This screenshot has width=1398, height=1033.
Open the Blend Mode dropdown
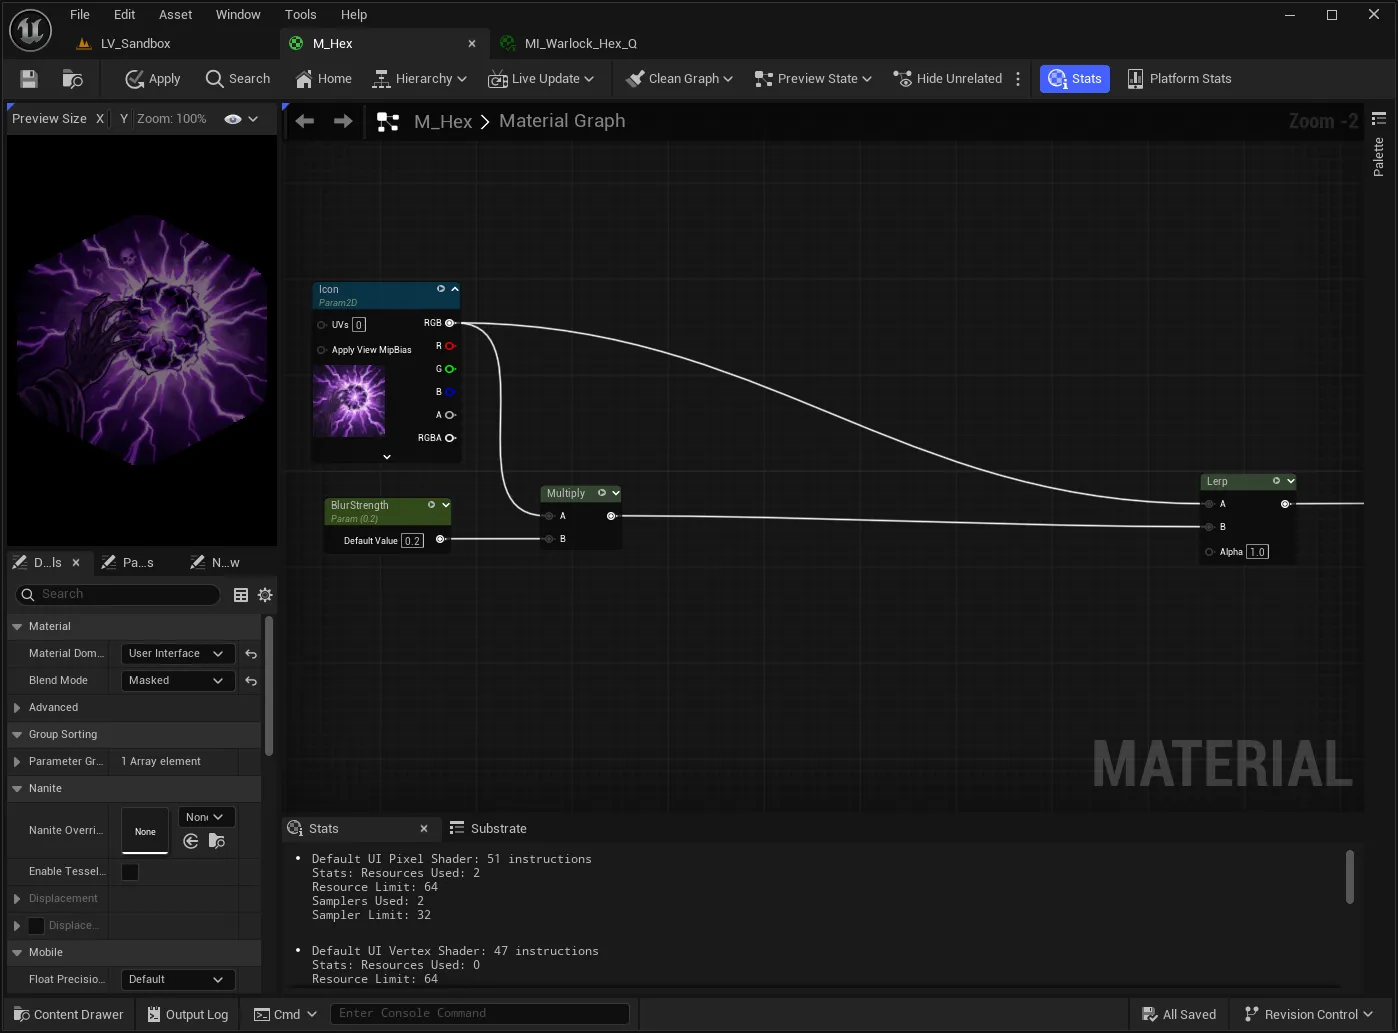tap(178, 681)
